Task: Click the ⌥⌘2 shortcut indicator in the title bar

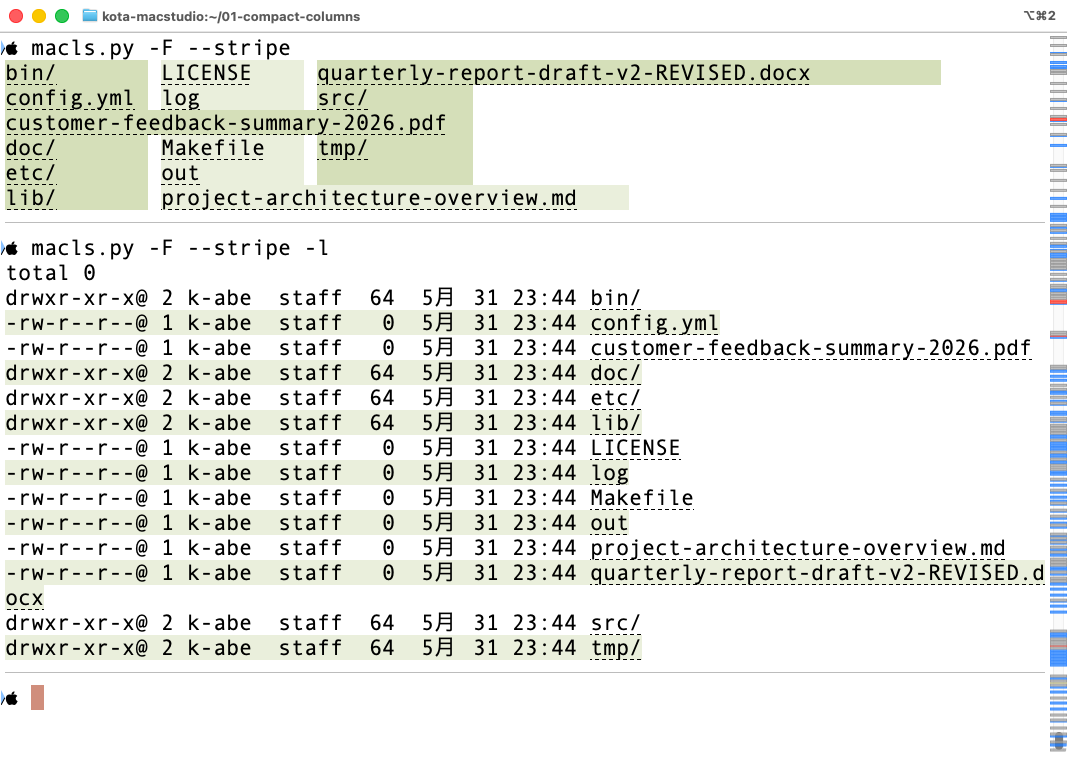Action: click(1039, 16)
